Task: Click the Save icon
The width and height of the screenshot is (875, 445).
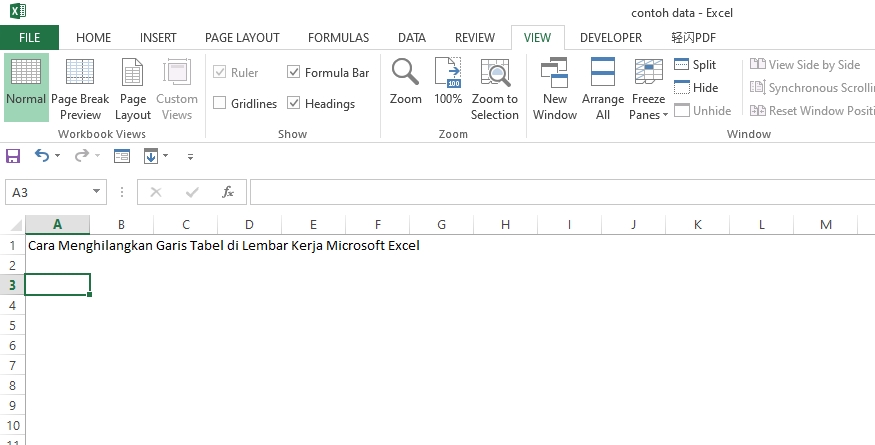Action: coord(13,156)
